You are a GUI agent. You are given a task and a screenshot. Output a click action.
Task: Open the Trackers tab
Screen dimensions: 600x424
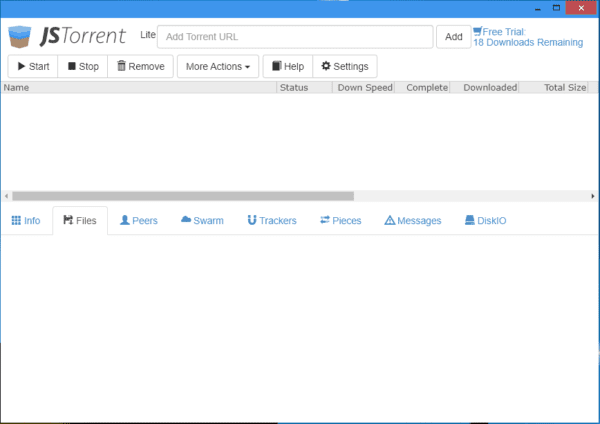tap(272, 221)
